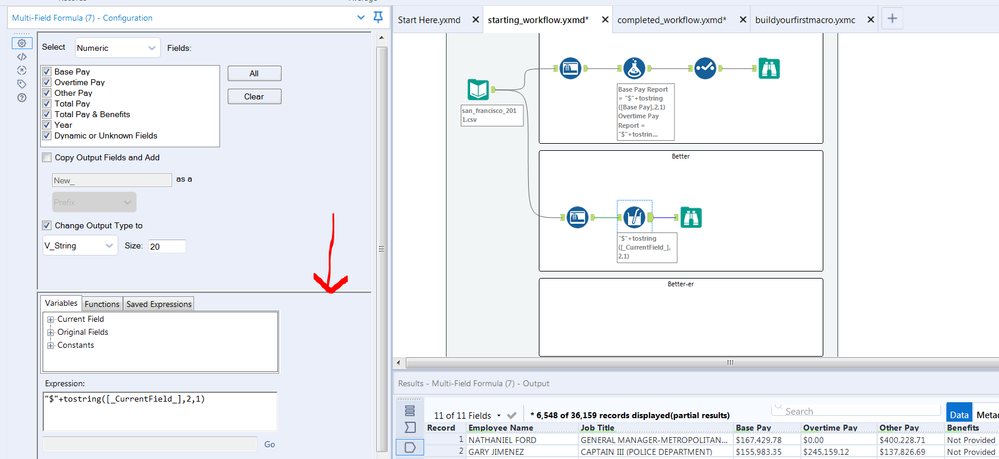
Task: Uncheck the Year field
Action: click(x=47, y=125)
